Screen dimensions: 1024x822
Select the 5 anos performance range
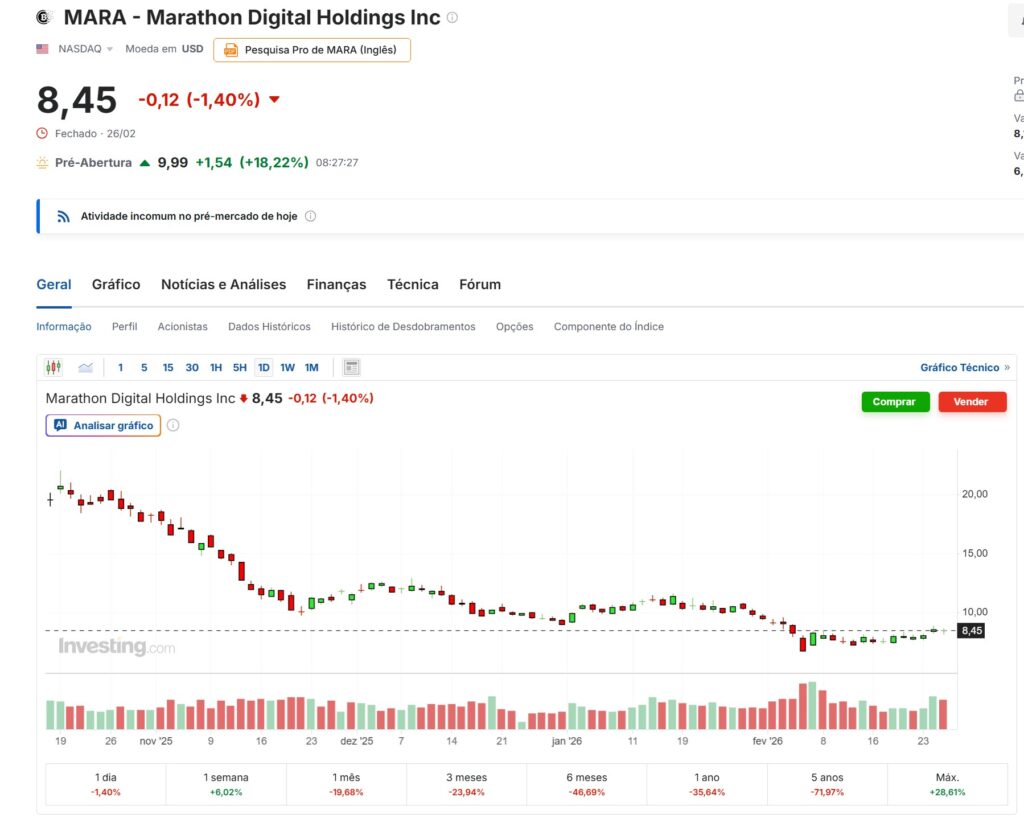pos(827,784)
